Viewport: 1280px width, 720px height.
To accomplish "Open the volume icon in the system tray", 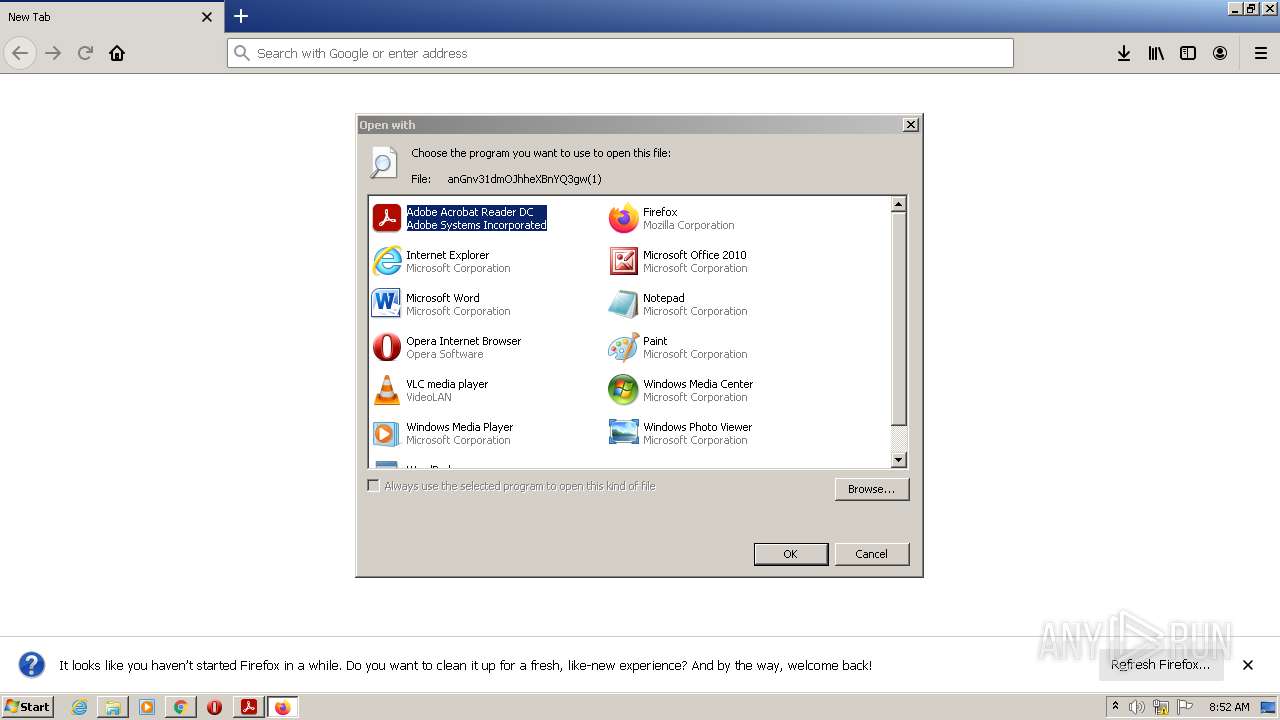I will pyautogui.click(x=1137, y=707).
